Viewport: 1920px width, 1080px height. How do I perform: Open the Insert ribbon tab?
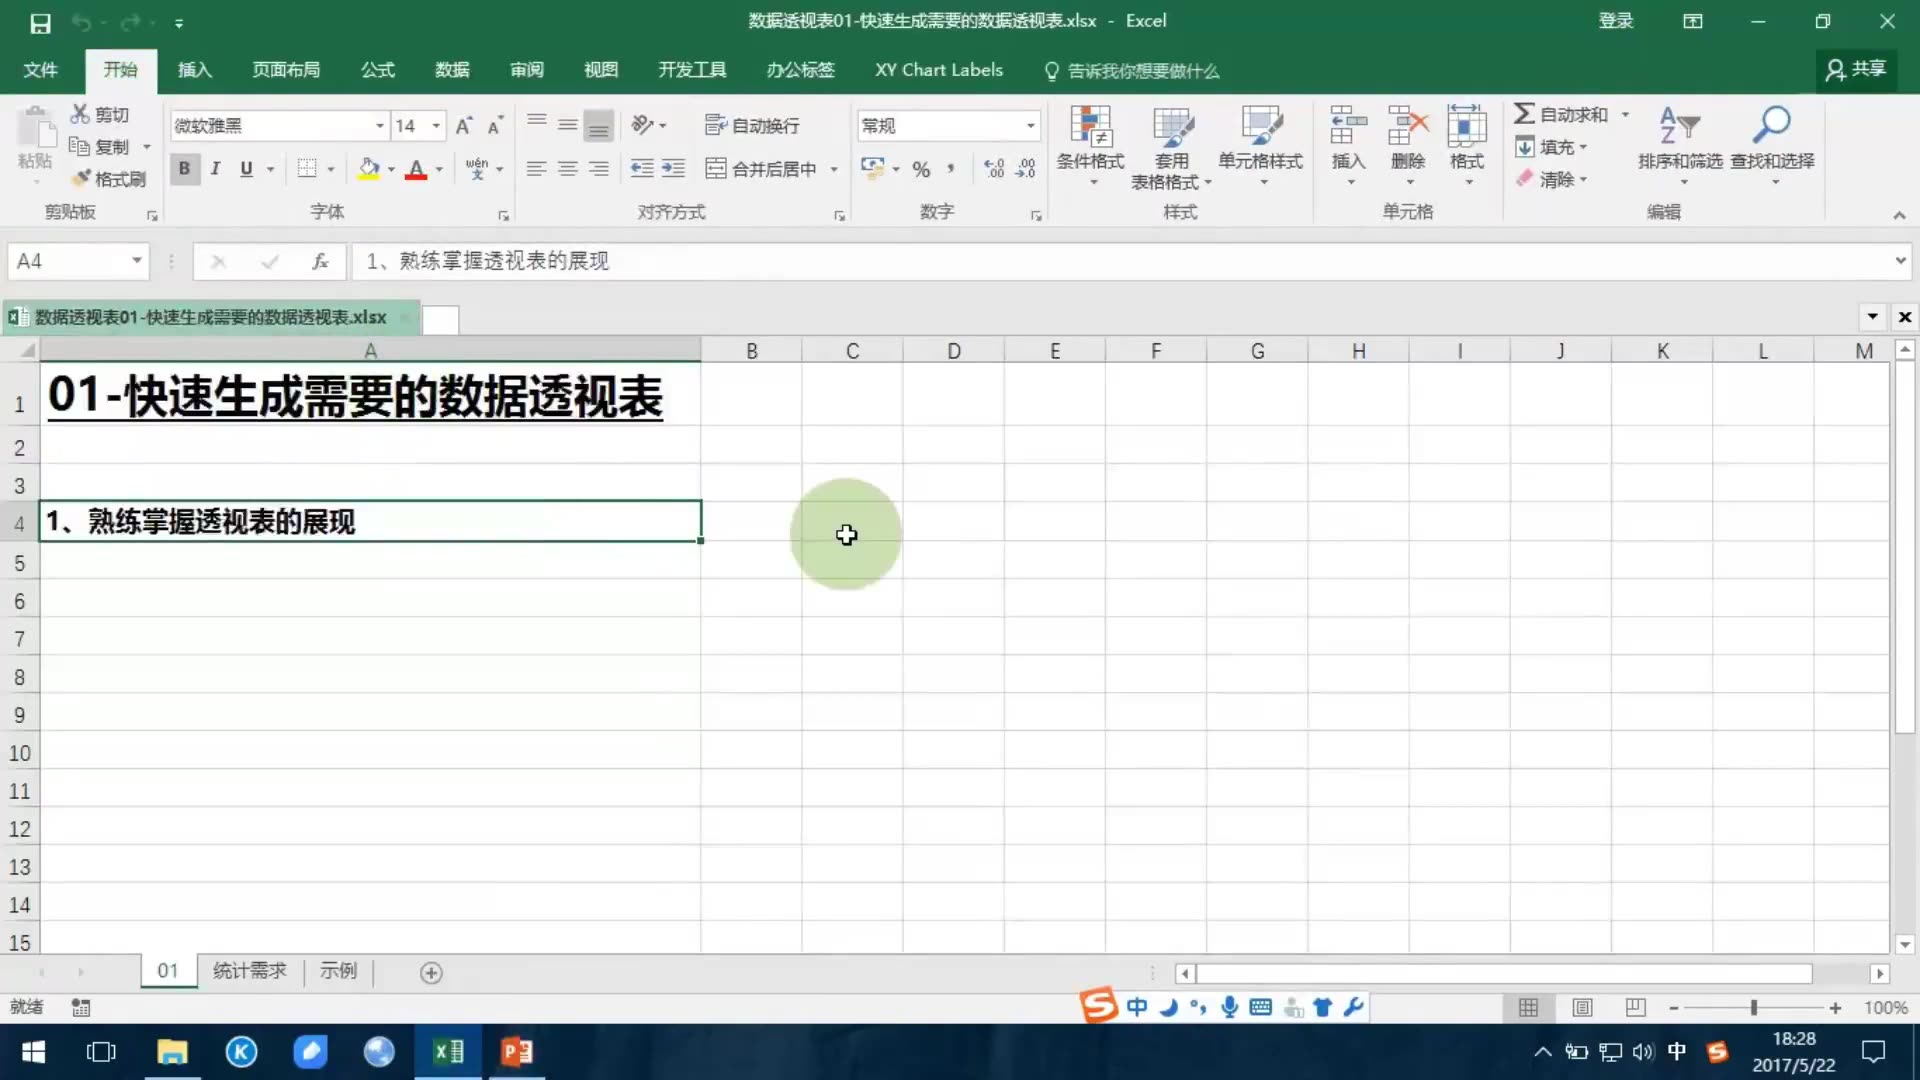click(x=194, y=70)
